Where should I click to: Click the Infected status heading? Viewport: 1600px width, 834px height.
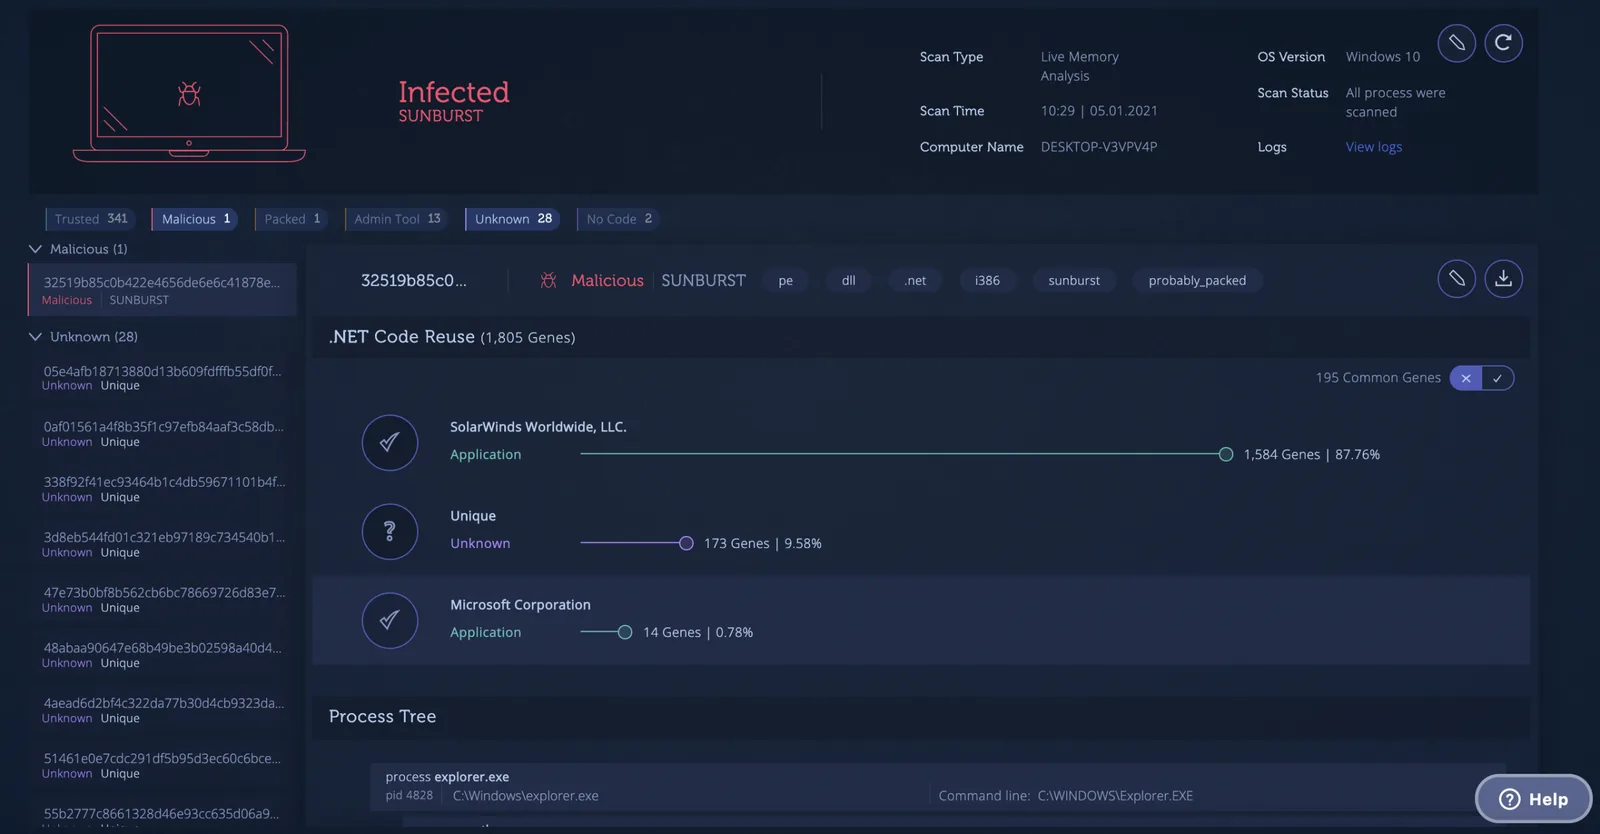coord(454,92)
